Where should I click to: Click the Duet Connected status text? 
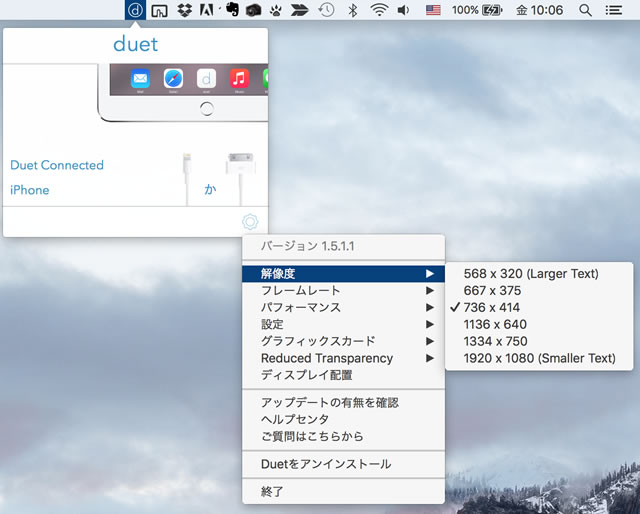pos(57,165)
